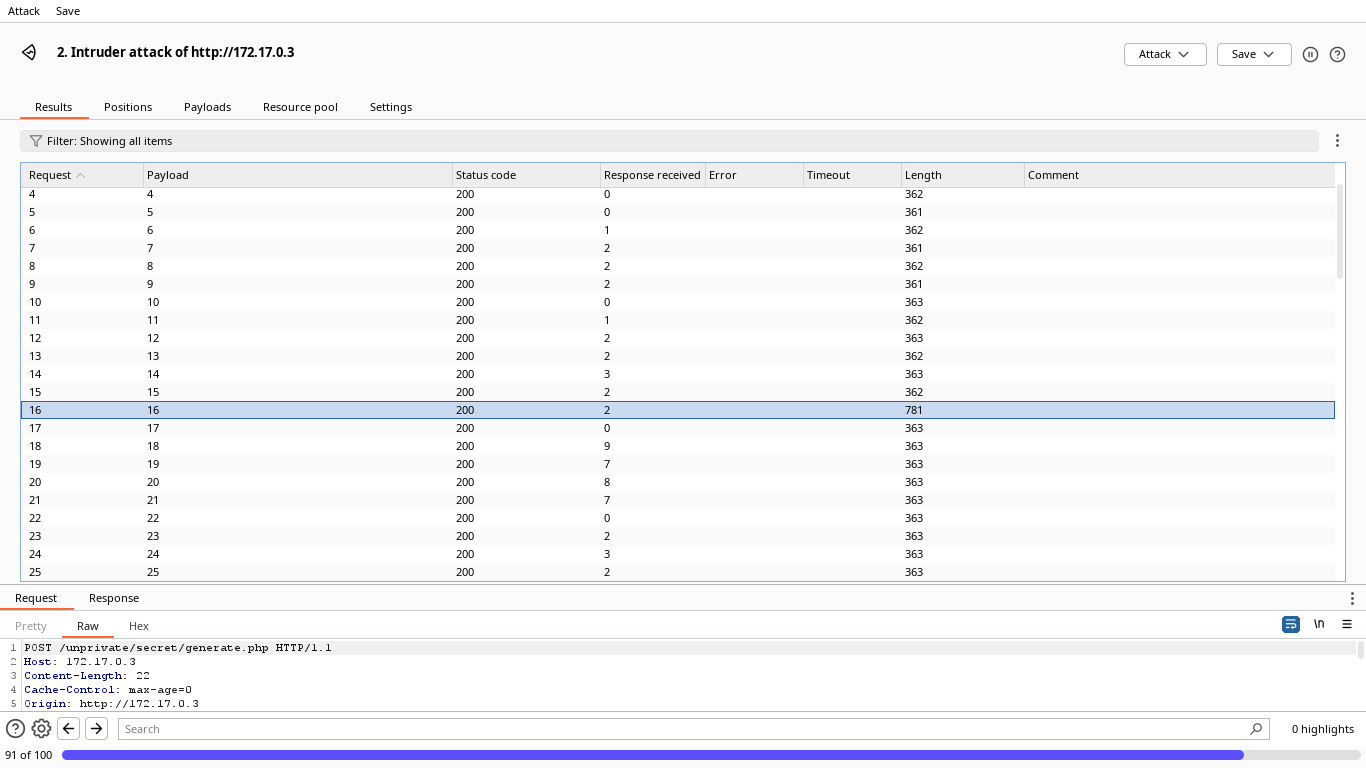This screenshot has height=768, width=1366.
Task: Click the magnifier icon in search box
Action: [1256, 729]
